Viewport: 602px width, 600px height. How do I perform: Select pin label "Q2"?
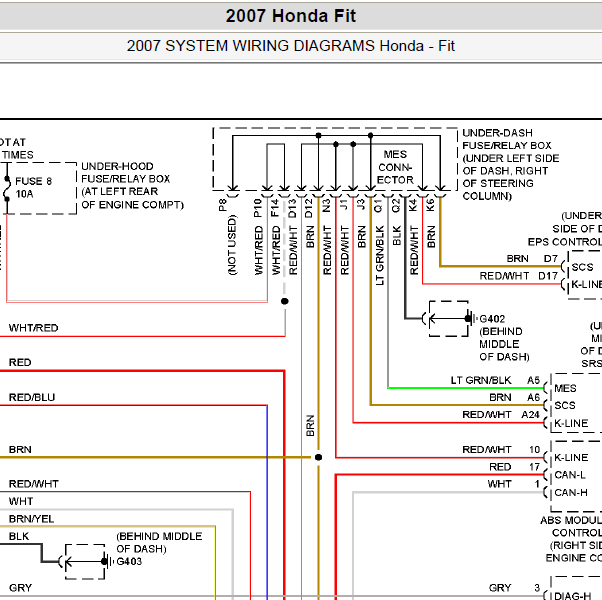pyautogui.click(x=396, y=205)
